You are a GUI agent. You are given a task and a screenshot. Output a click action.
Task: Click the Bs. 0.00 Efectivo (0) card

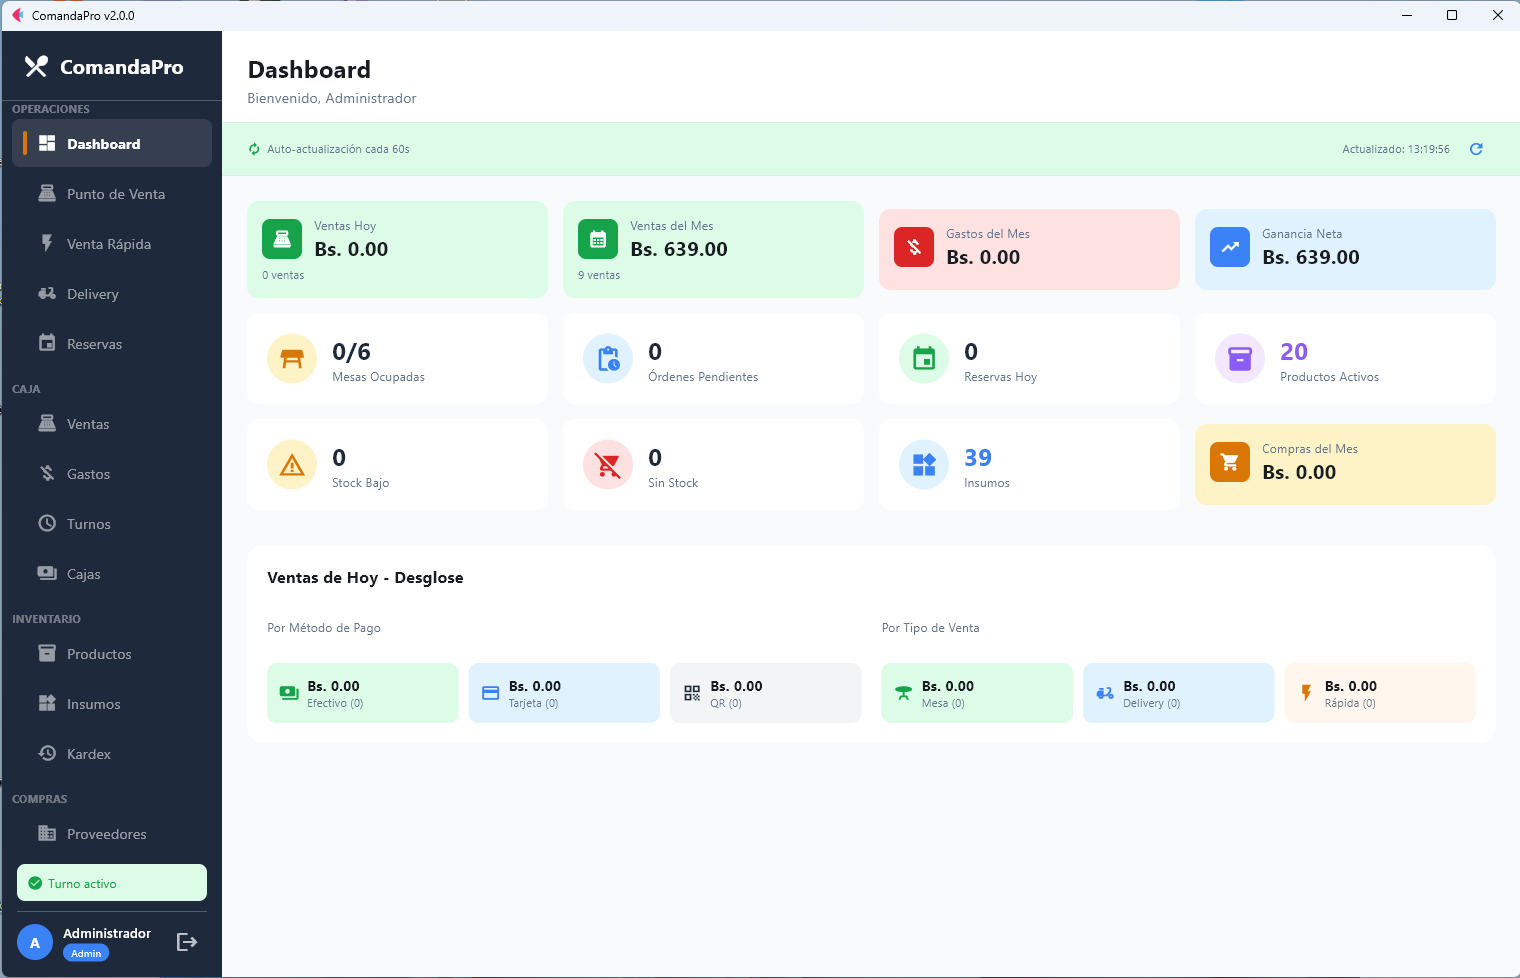[x=363, y=693]
